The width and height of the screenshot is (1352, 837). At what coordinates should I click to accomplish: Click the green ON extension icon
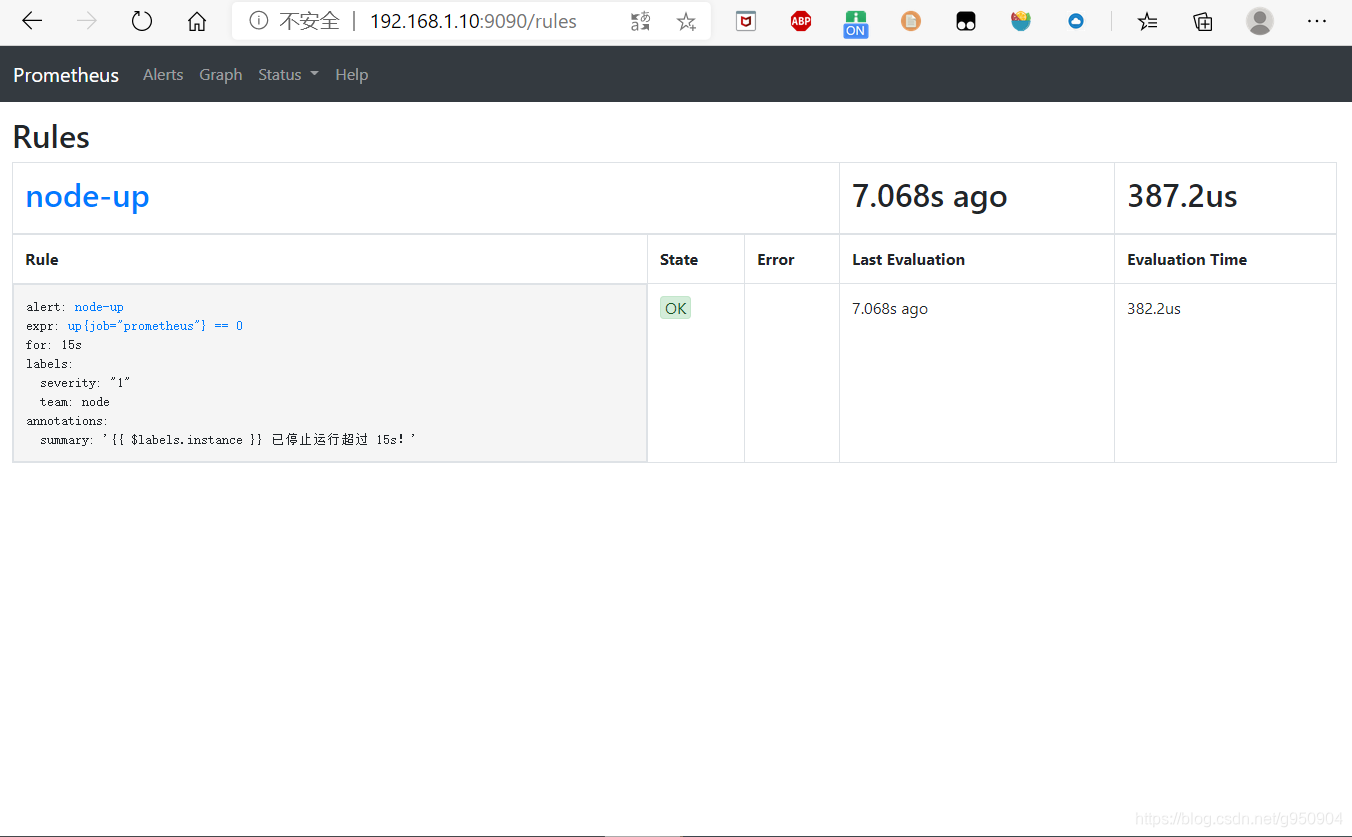click(855, 23)
